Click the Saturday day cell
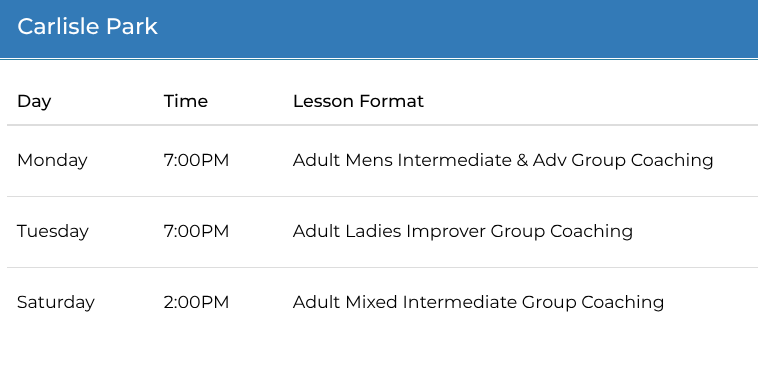The height and width of the screenshot is (380, 758). [56, 303]
